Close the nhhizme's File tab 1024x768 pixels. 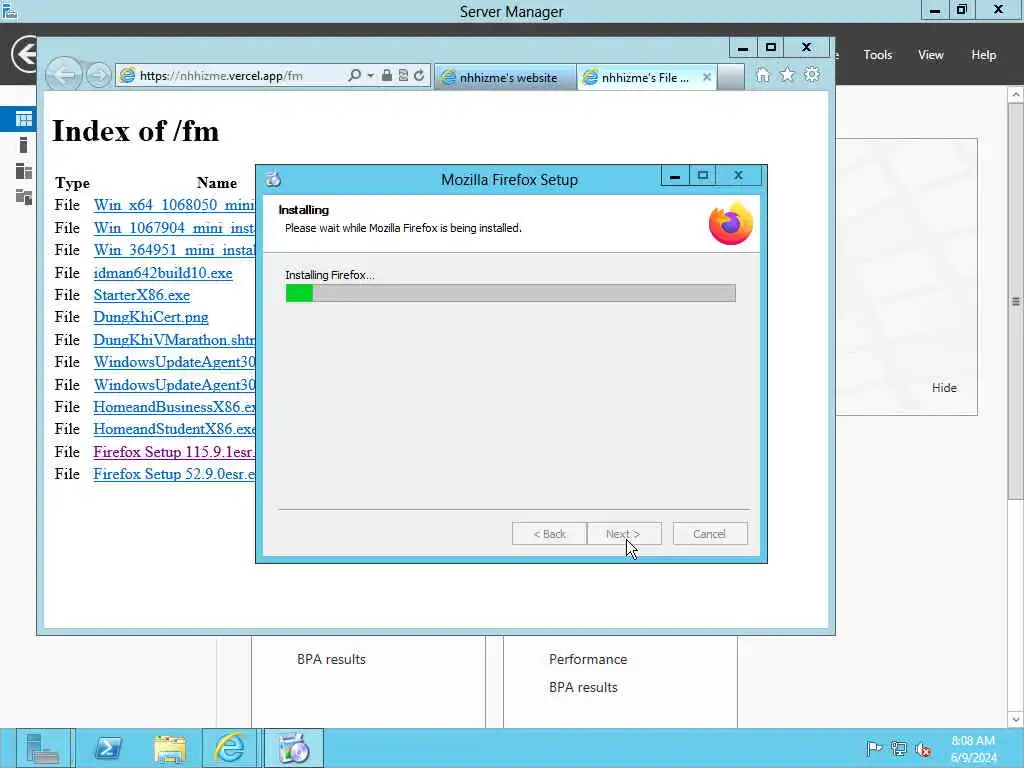click(707, 77)
